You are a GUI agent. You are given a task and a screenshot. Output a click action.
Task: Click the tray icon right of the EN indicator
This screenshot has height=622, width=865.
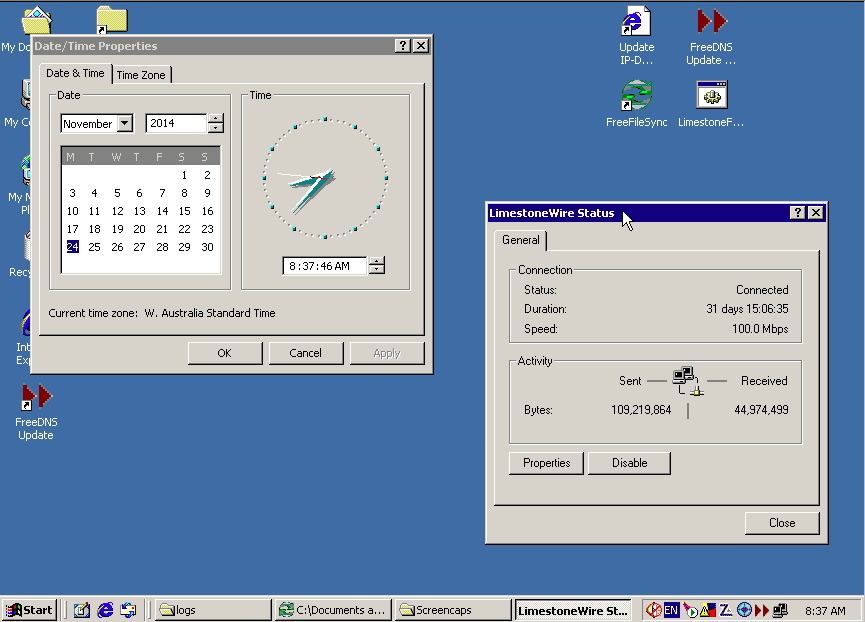(690, 610)
